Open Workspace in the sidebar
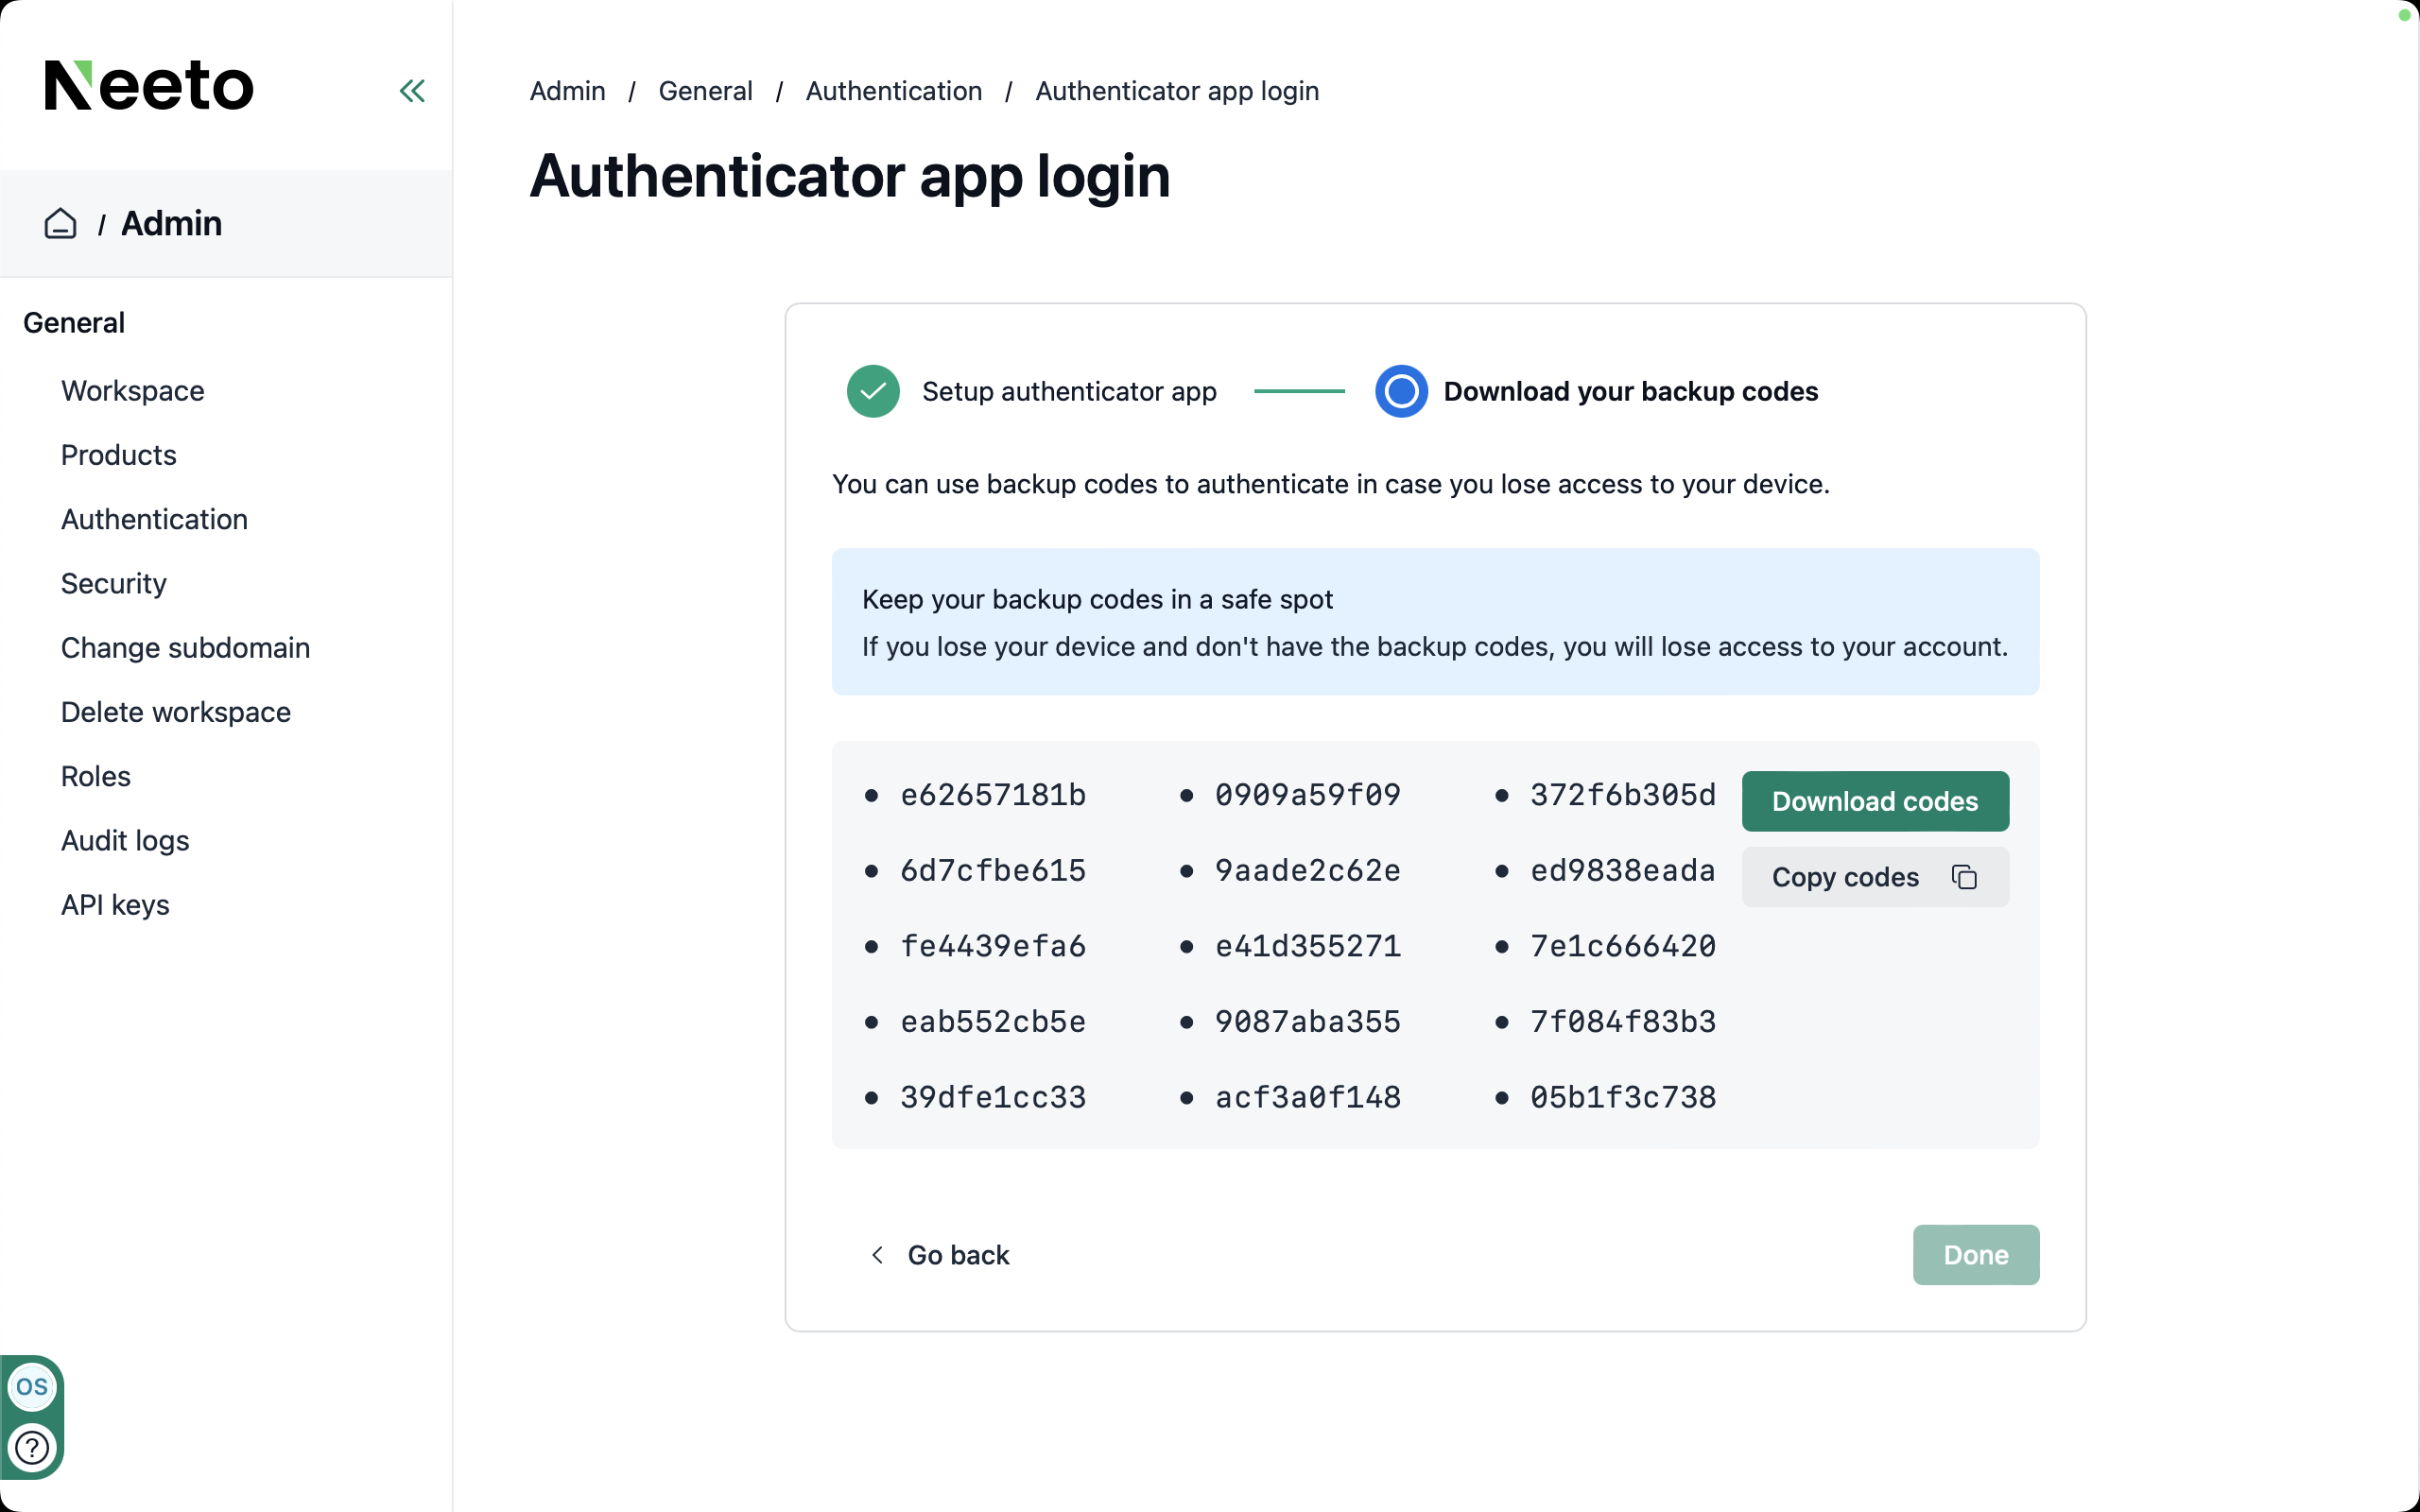The image size is (2420, 1512). [x=132, y=391]
